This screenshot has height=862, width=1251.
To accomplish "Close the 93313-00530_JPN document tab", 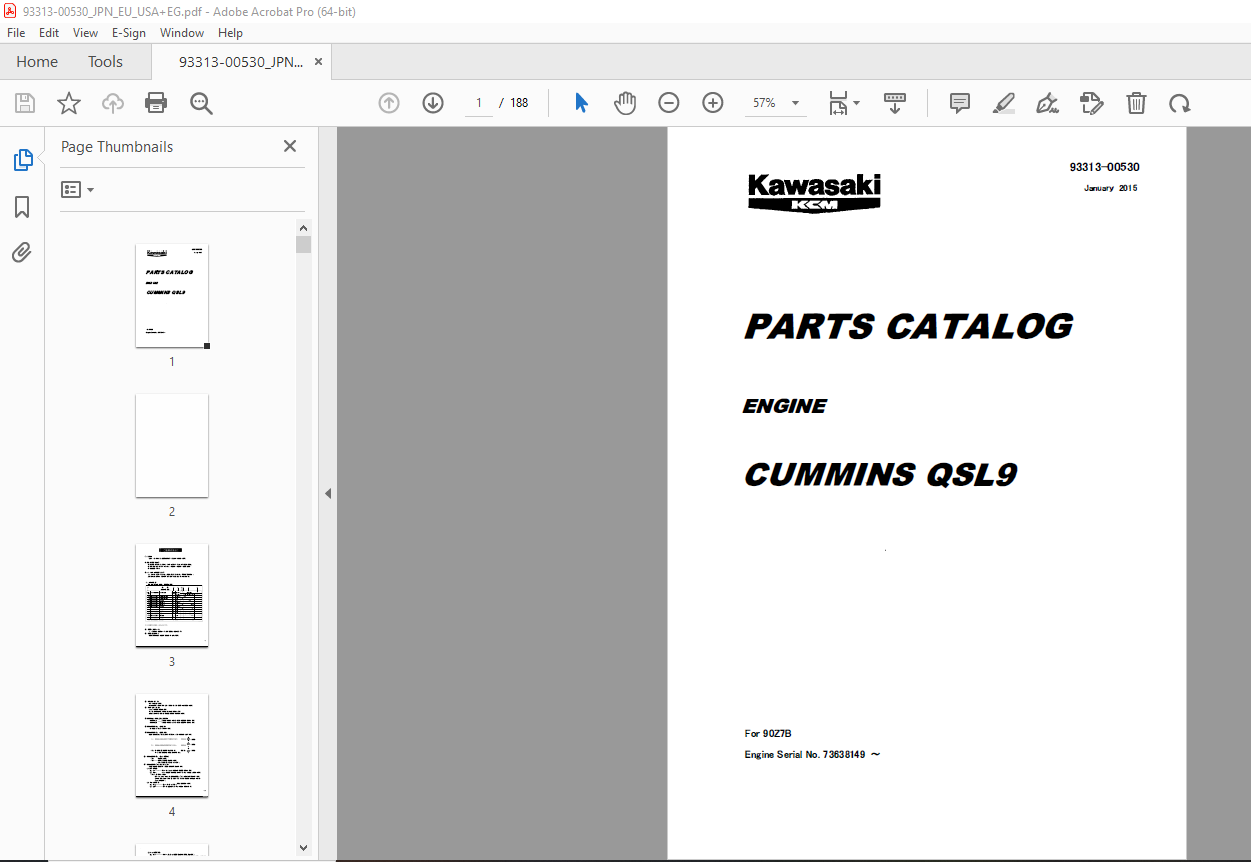I will 318,62.
